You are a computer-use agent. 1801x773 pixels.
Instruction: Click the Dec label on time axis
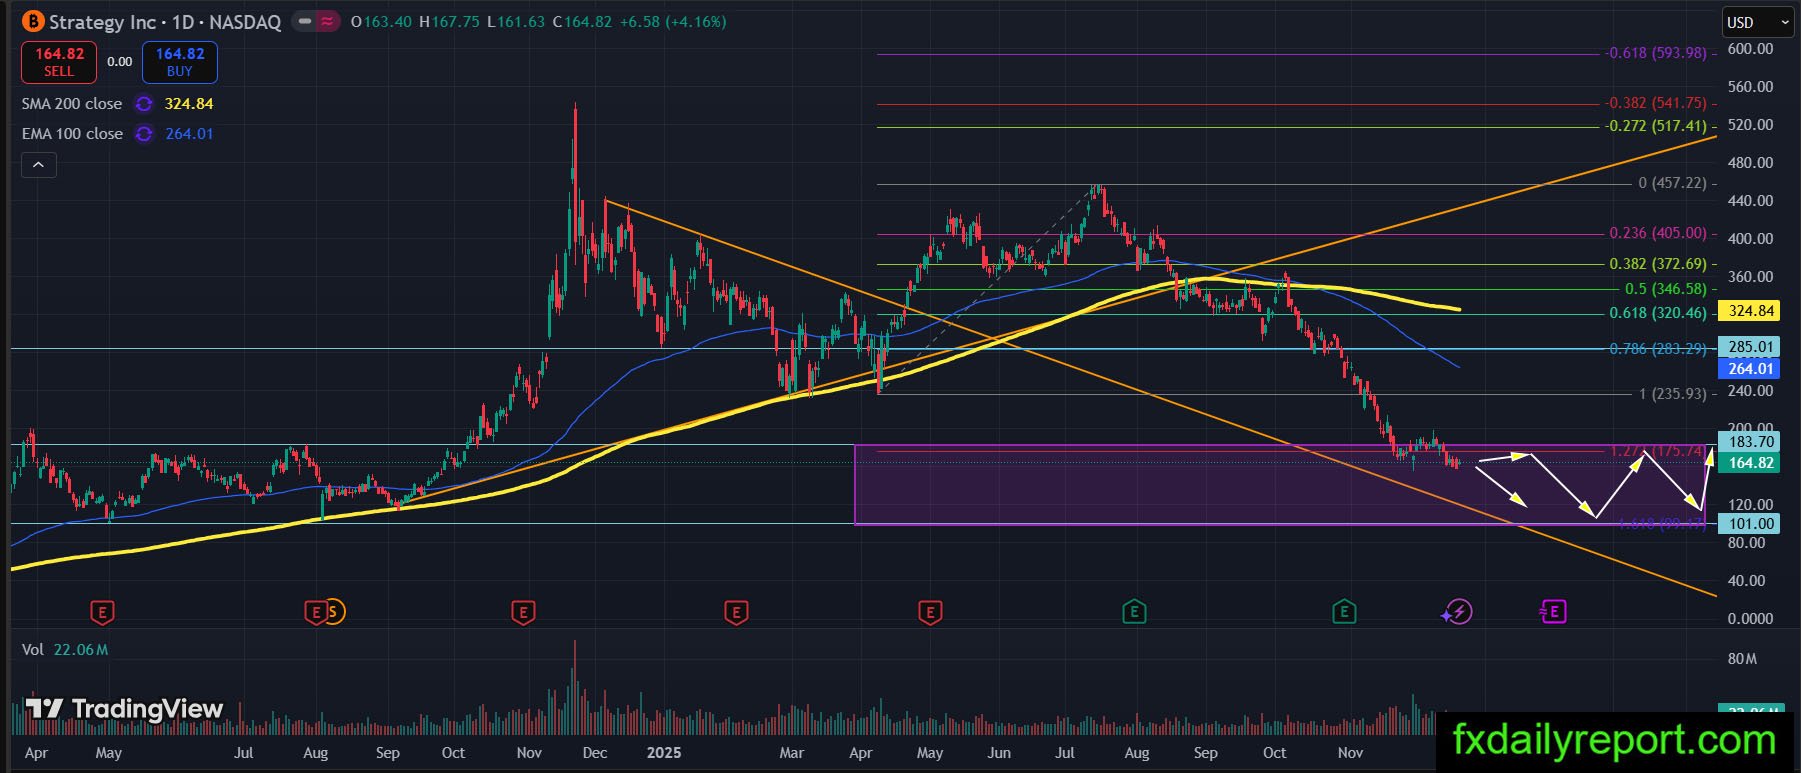[595, 753]
